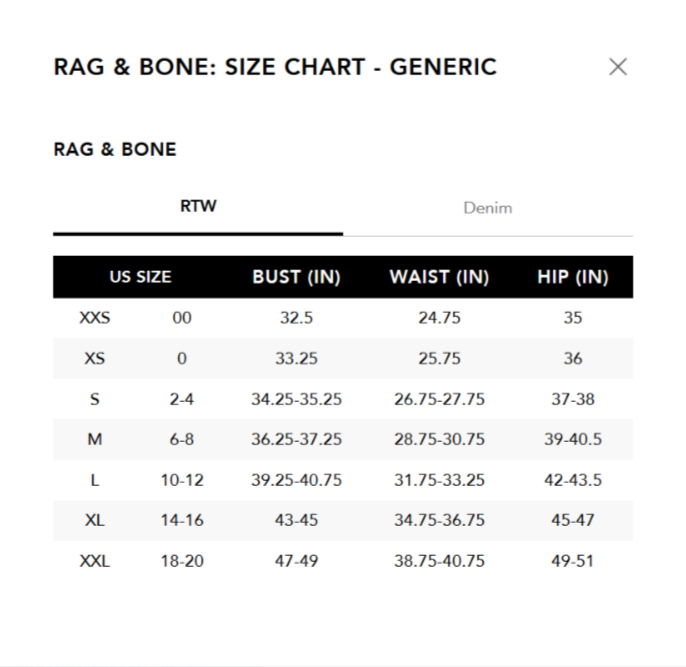Close the size chart dialog
This screenshot has width=686, height=667.
(x=618, y=67)
